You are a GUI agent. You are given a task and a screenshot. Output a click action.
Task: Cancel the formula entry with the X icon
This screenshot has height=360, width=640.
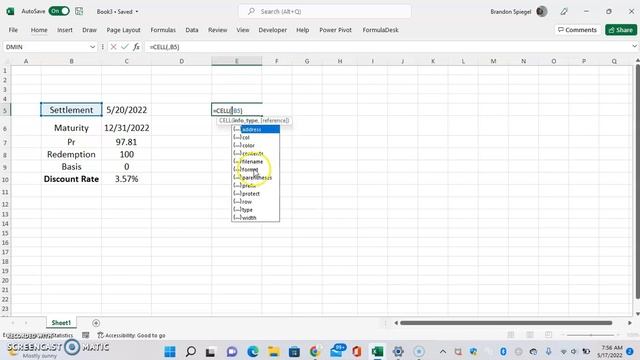pos(113,47)
